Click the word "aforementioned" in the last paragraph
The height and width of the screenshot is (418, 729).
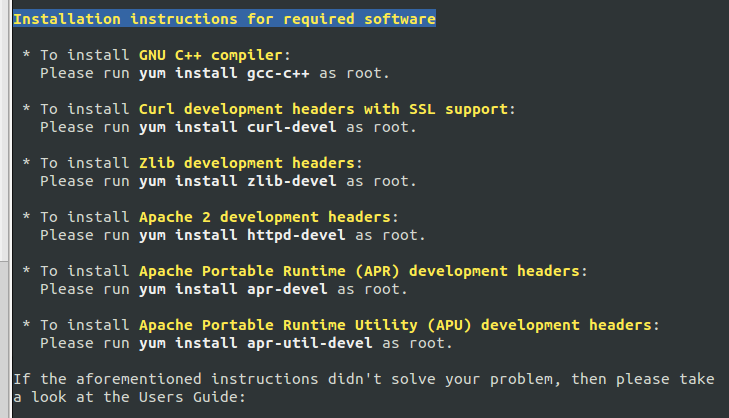(x=139, y=379)
